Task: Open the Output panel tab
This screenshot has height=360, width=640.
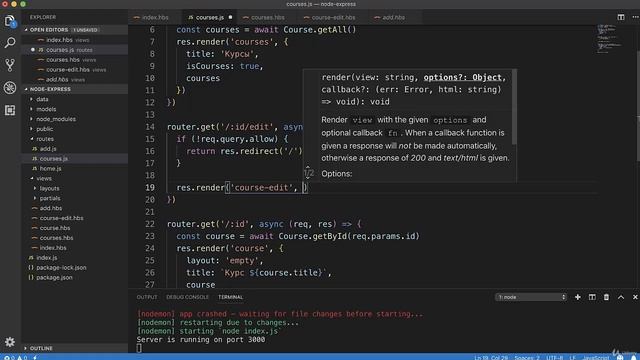Action: (x=147, y=297)
